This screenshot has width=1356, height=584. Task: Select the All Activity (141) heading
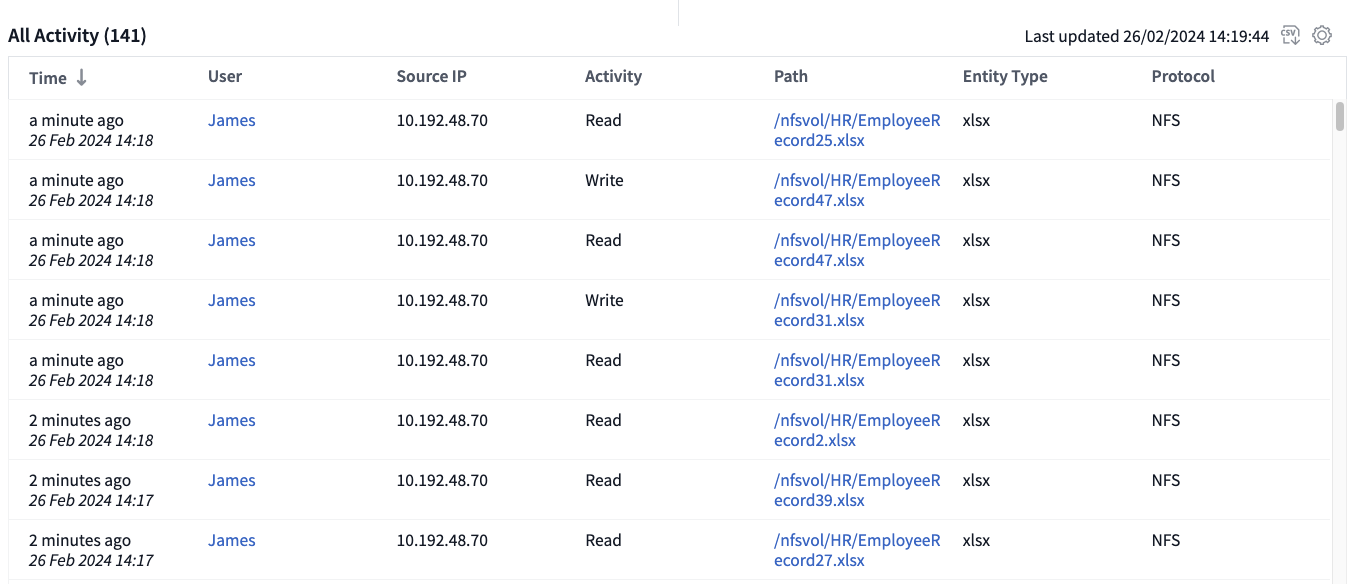point(77,35)
